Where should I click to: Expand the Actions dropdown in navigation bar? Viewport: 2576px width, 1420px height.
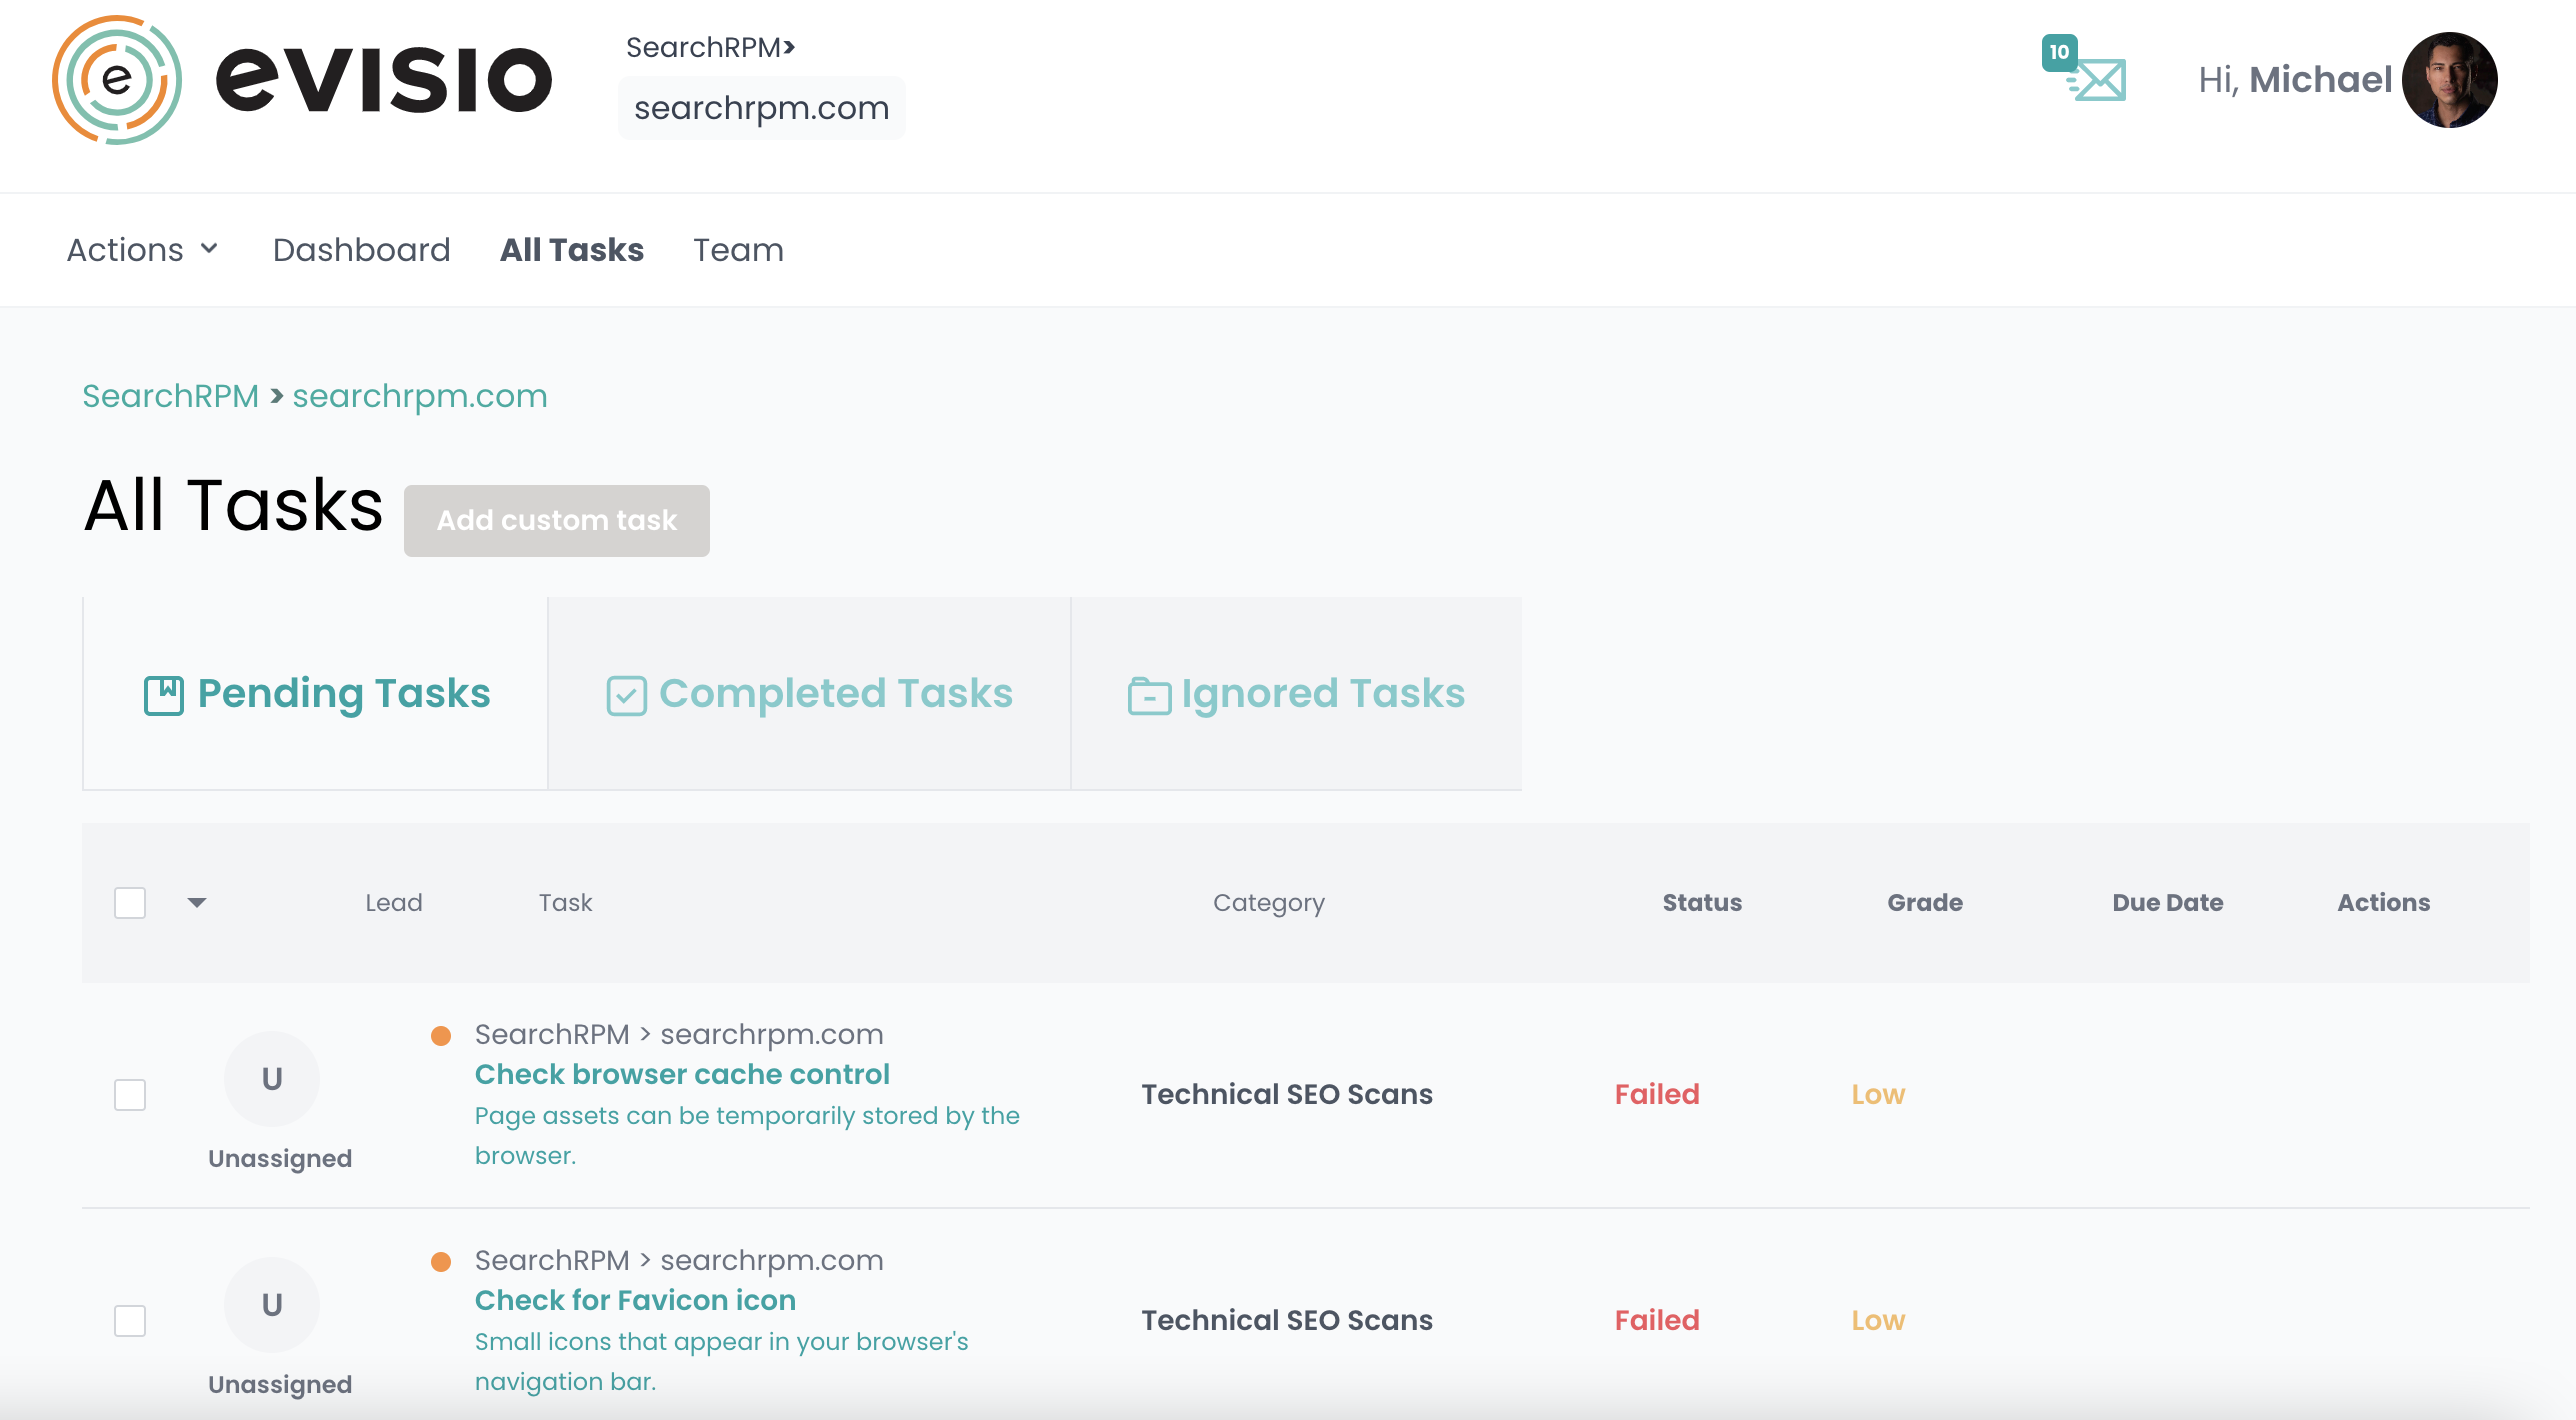pos(143,250)
